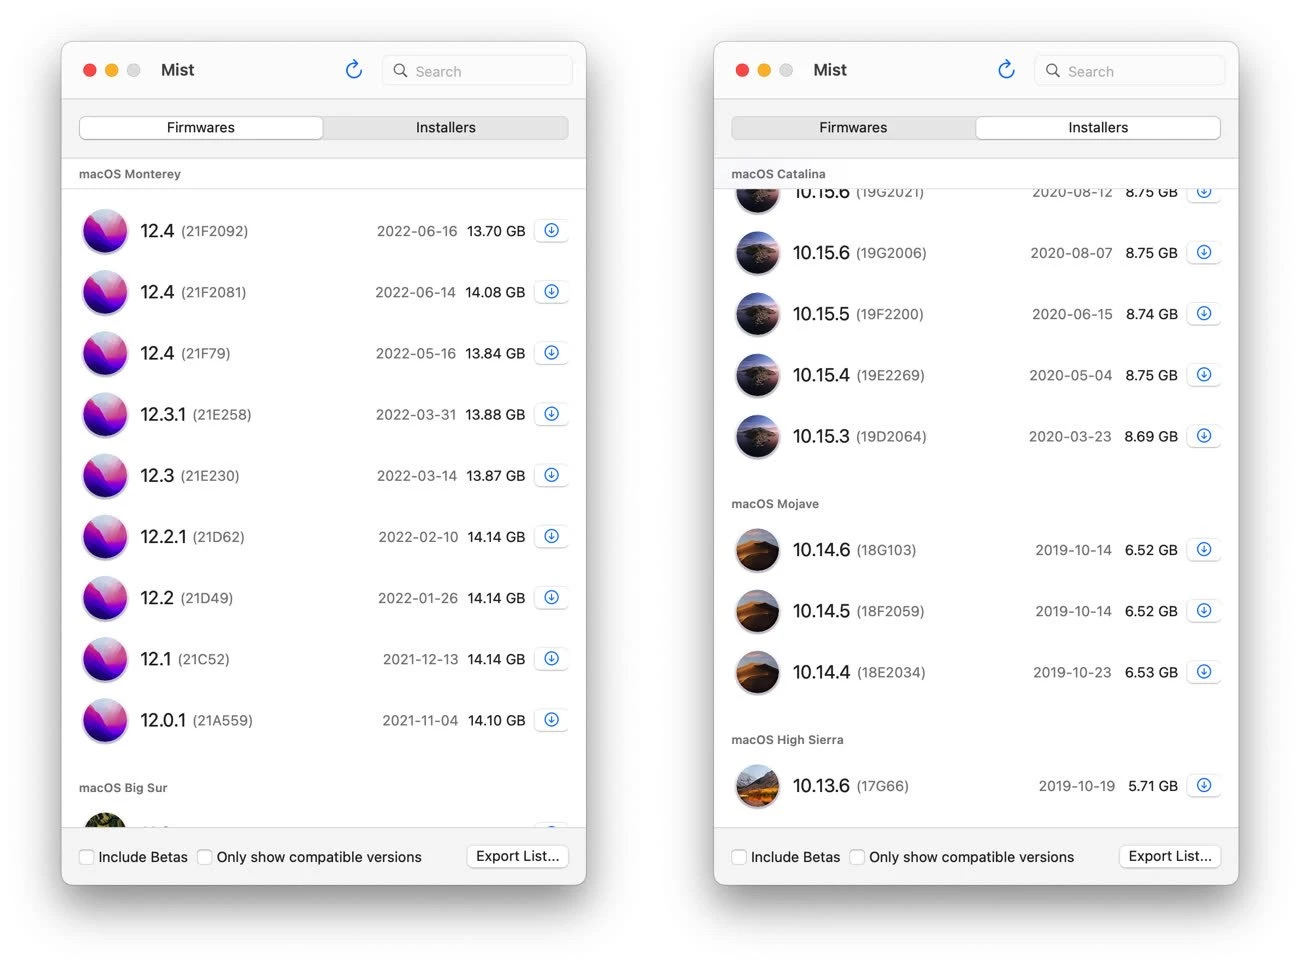The width and height of the screenshot is (1300, 966).
Task: Click the macOS Mojave section header
Action: [x=775, y=504]
